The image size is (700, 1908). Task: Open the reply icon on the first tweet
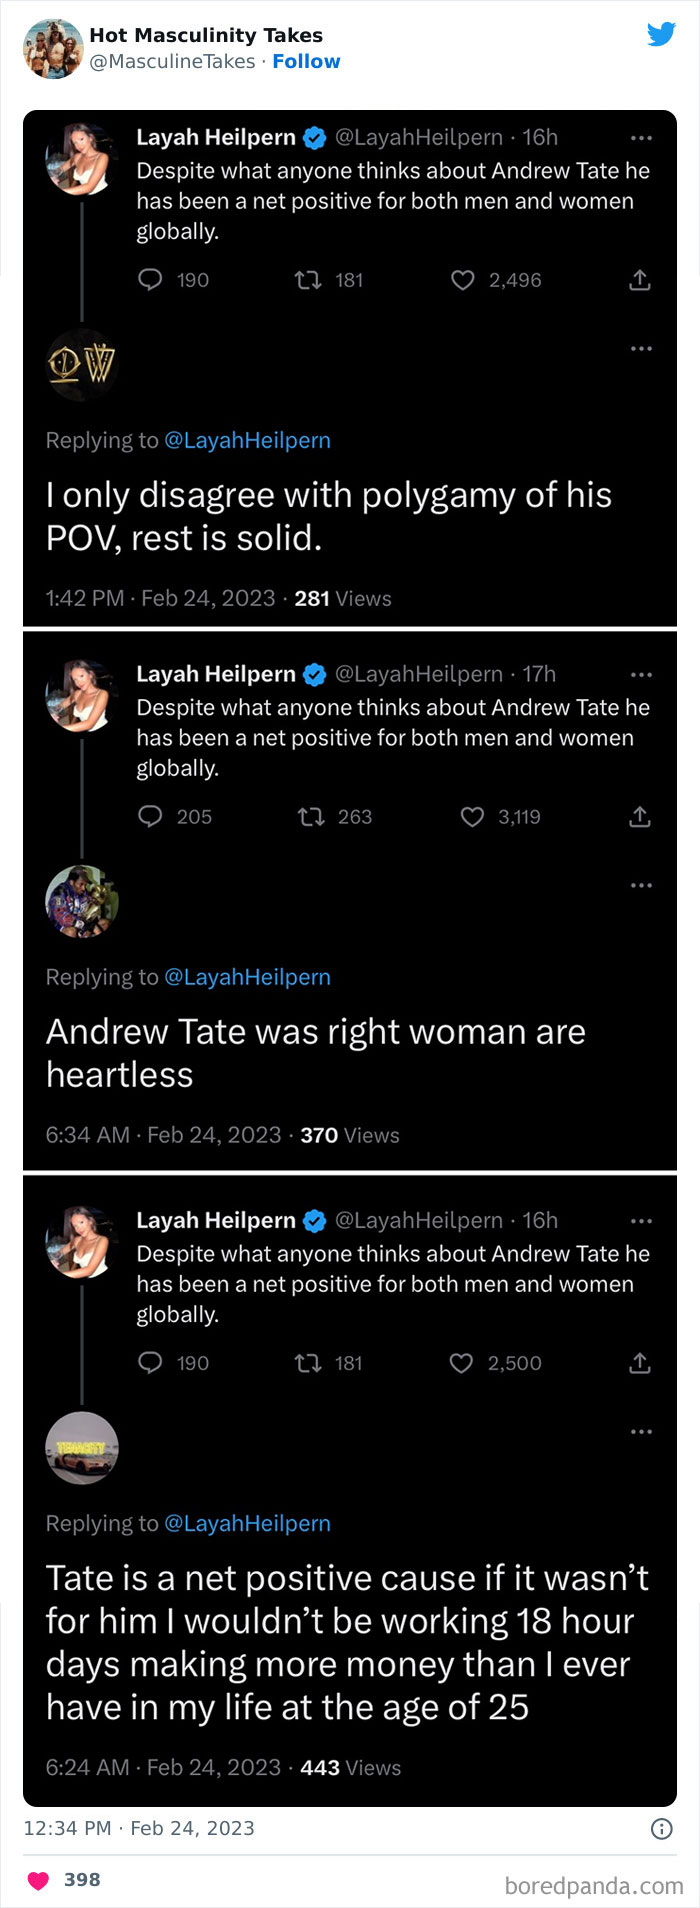152,280
